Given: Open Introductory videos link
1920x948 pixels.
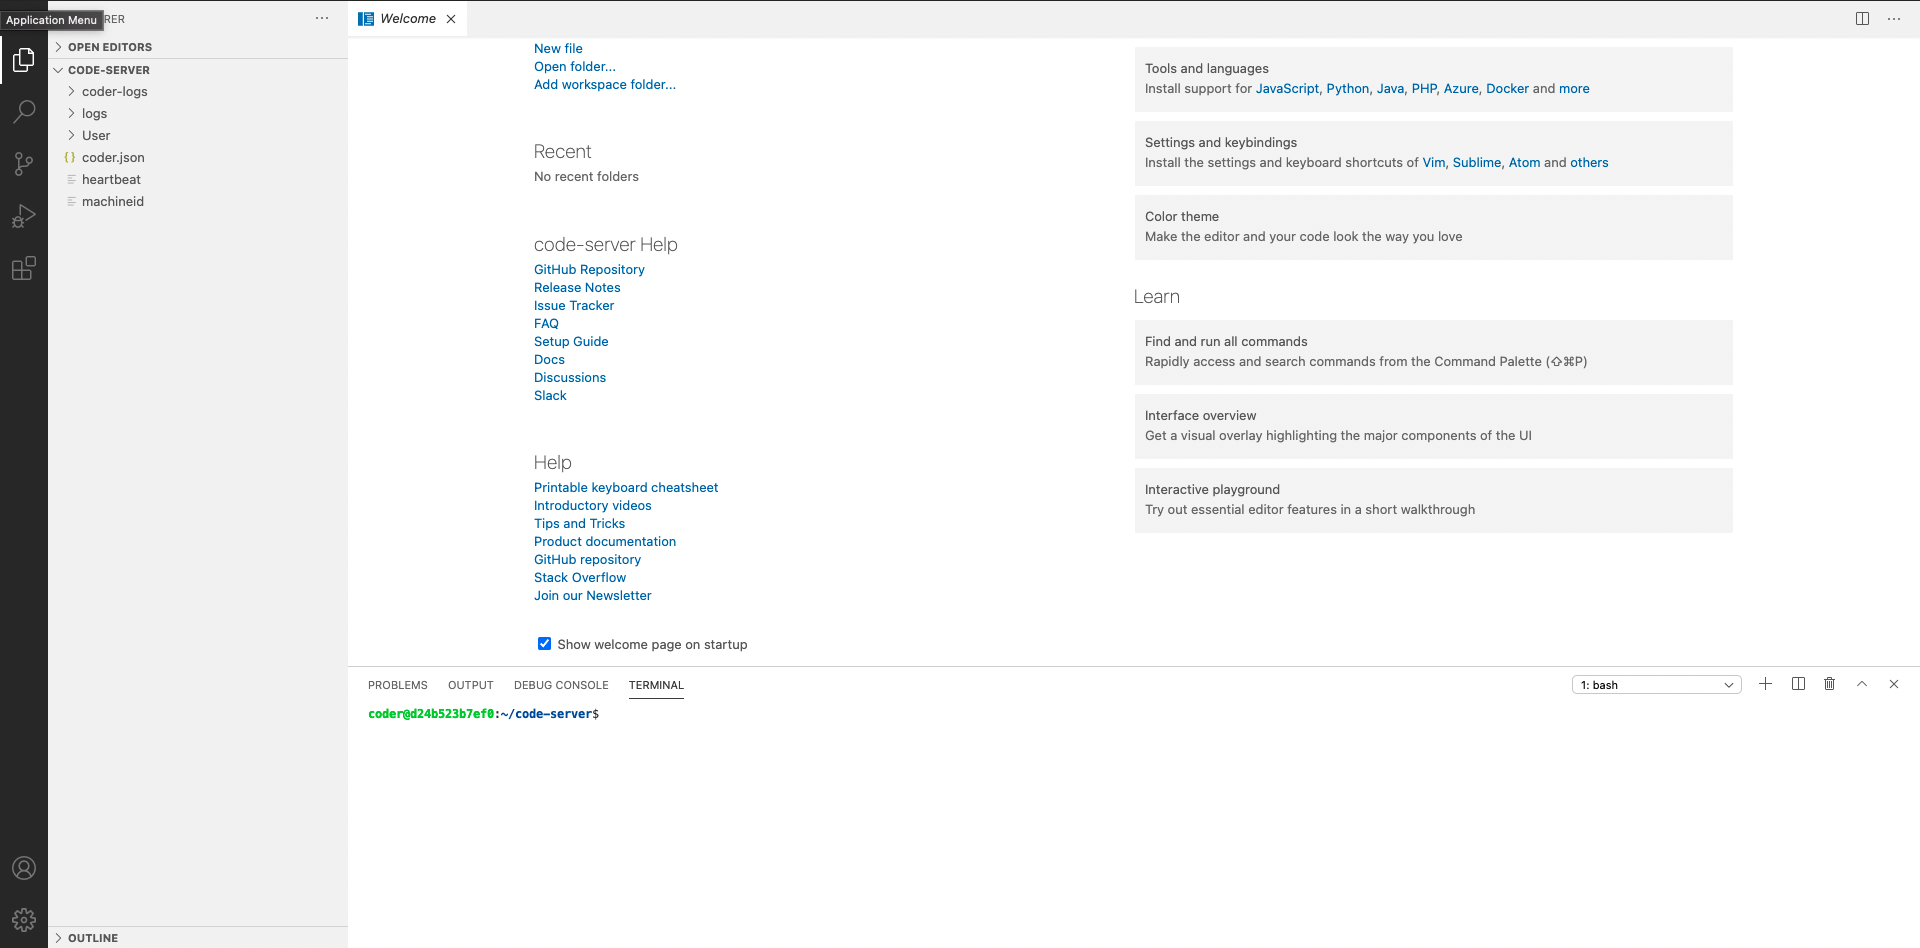Looking at the screenshot, I should tap(593, 505).
